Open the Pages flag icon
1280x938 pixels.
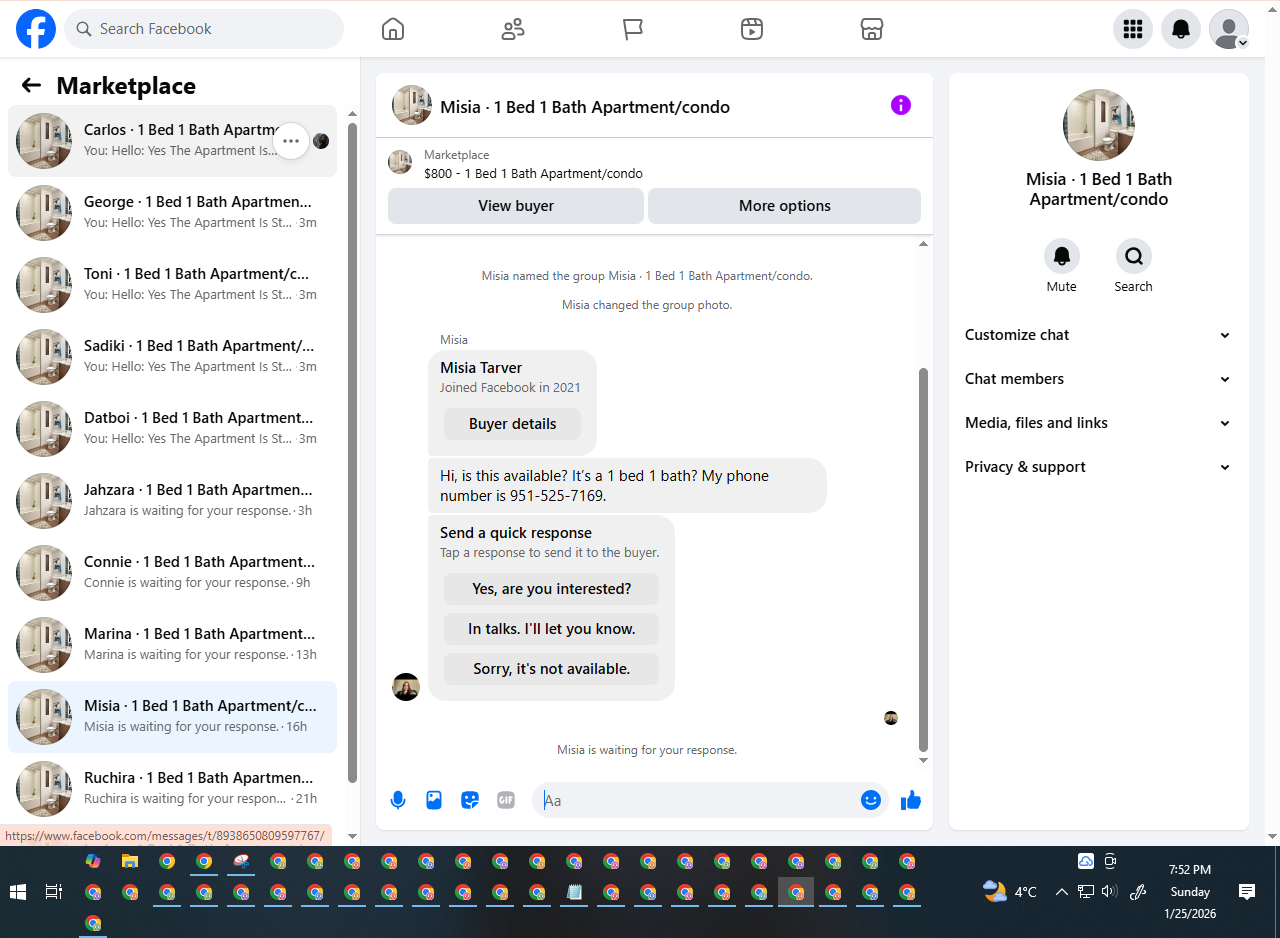pos(633,29)
